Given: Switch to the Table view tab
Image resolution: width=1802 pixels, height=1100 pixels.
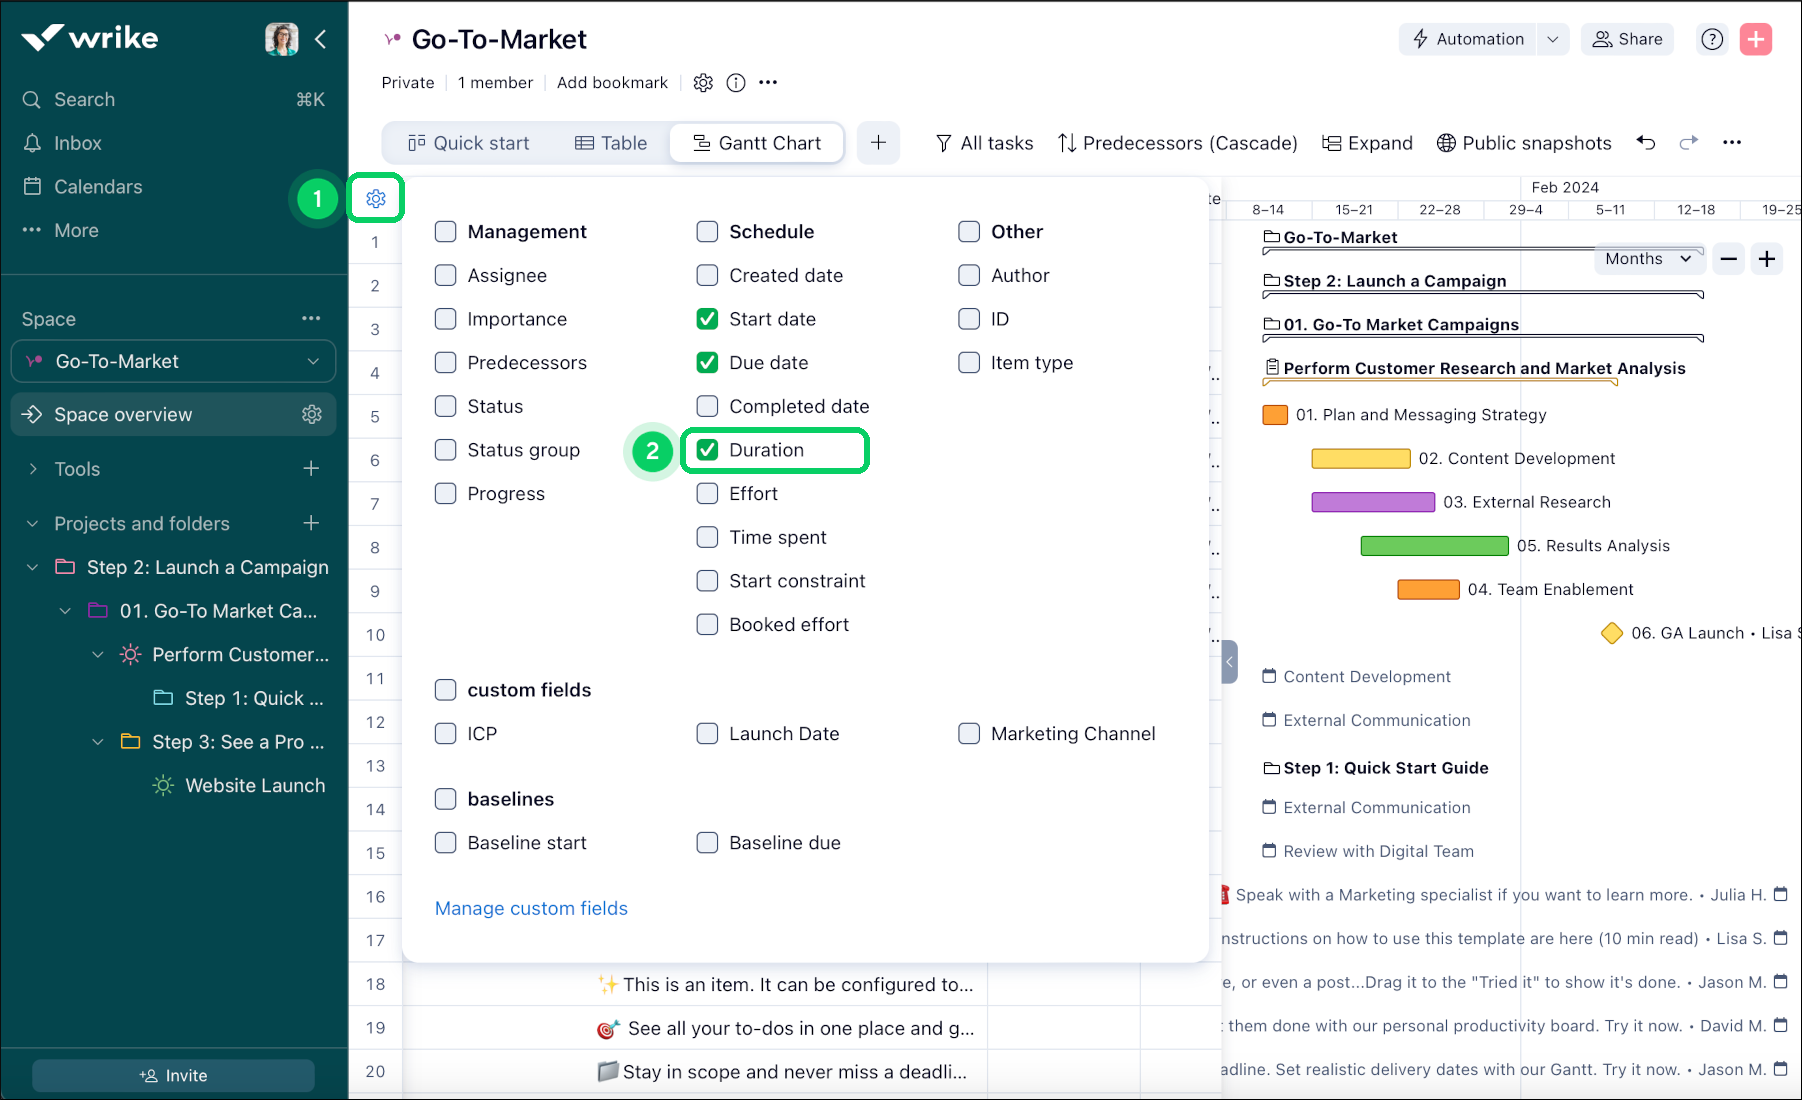Looking at the screenshot, I should 611,143.
